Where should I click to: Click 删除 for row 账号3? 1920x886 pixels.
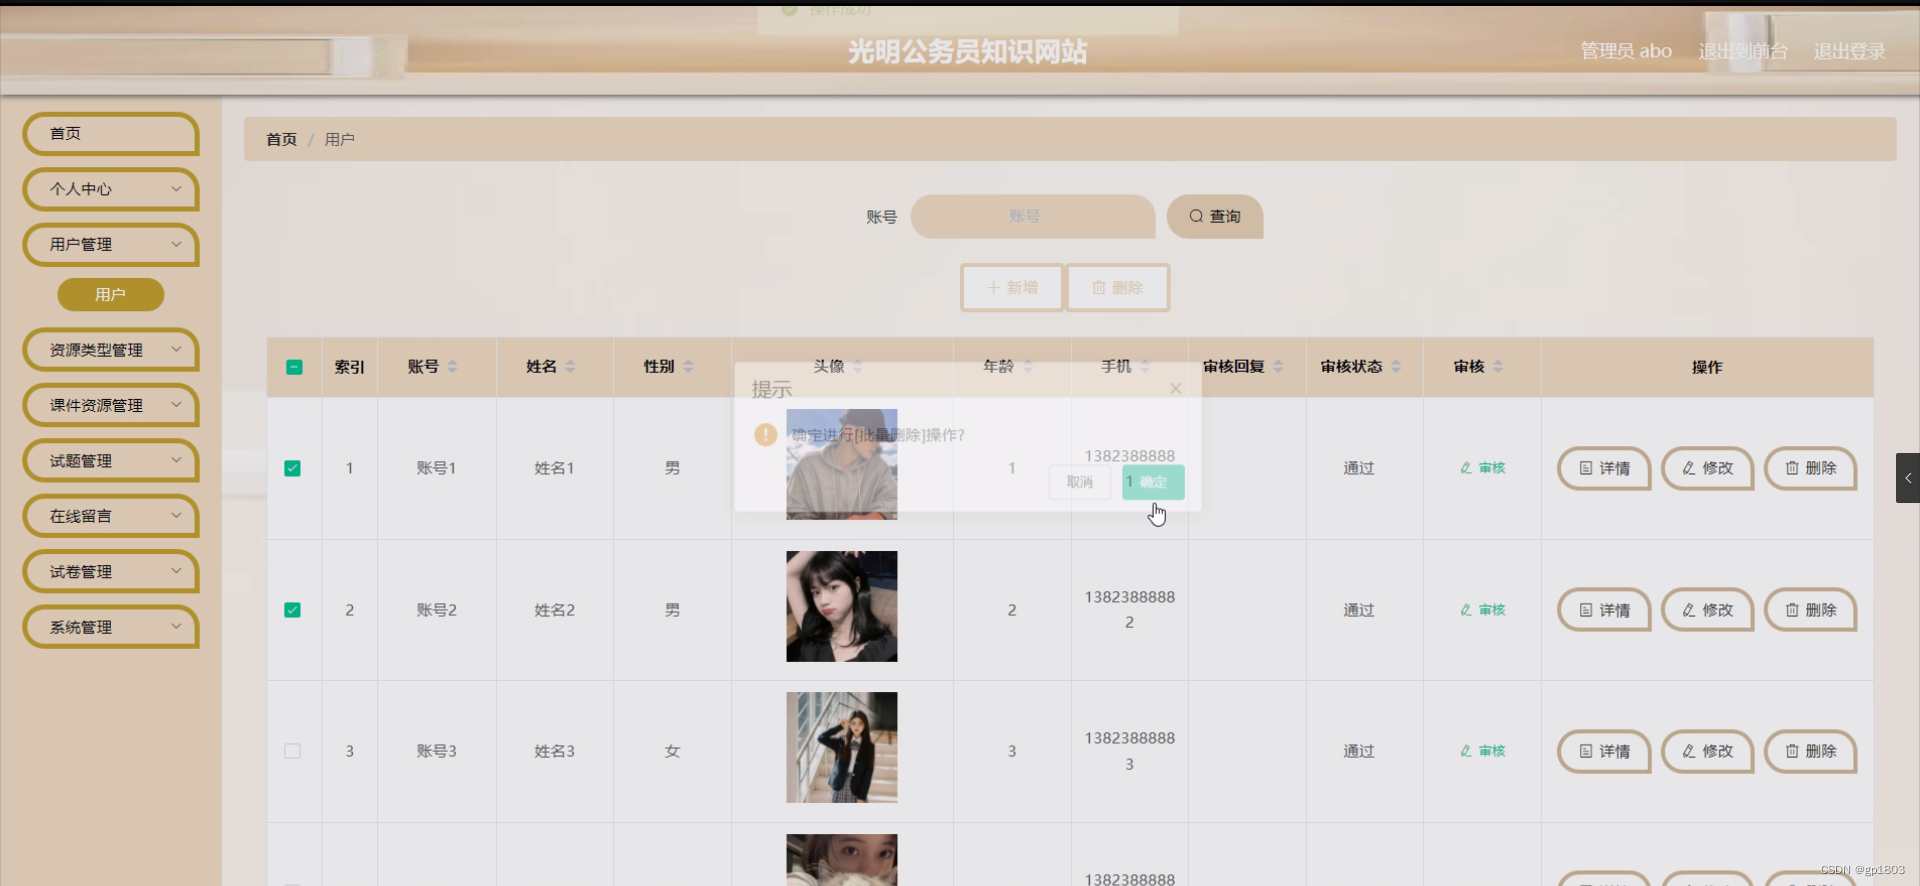point(1811,751)
